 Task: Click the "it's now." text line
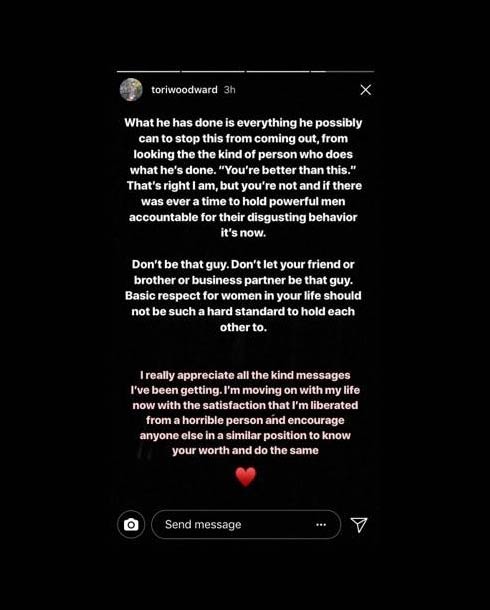coord(243,233)
